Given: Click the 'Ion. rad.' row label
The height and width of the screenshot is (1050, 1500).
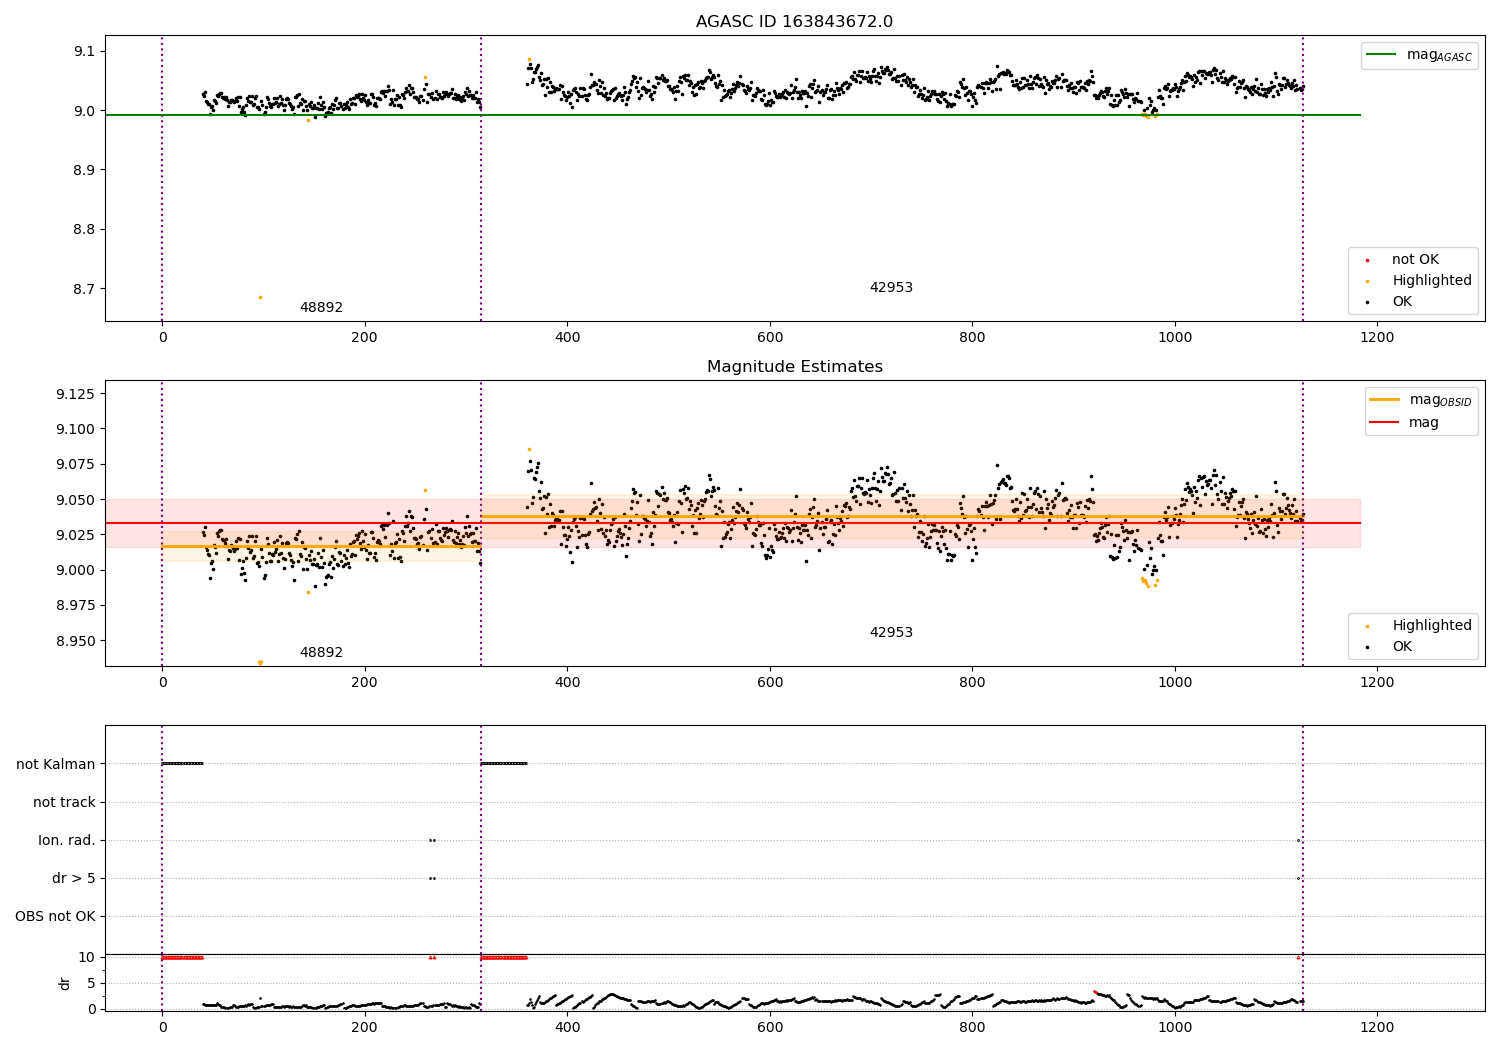Looking at the screenshot, I should coord(67,840).
